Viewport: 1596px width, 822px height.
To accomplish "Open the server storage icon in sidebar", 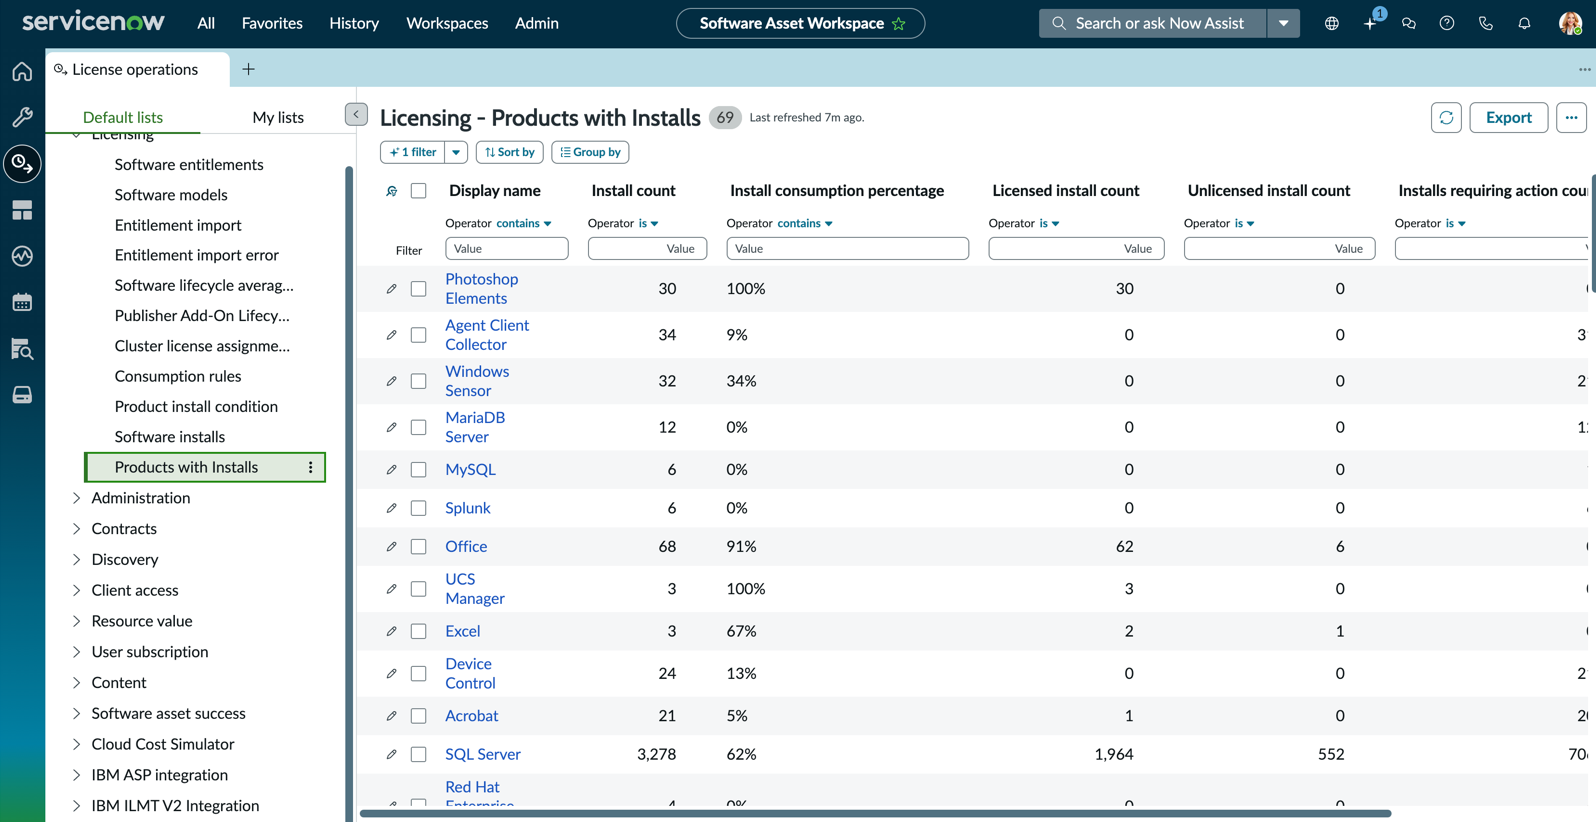I will pos(22,395).
